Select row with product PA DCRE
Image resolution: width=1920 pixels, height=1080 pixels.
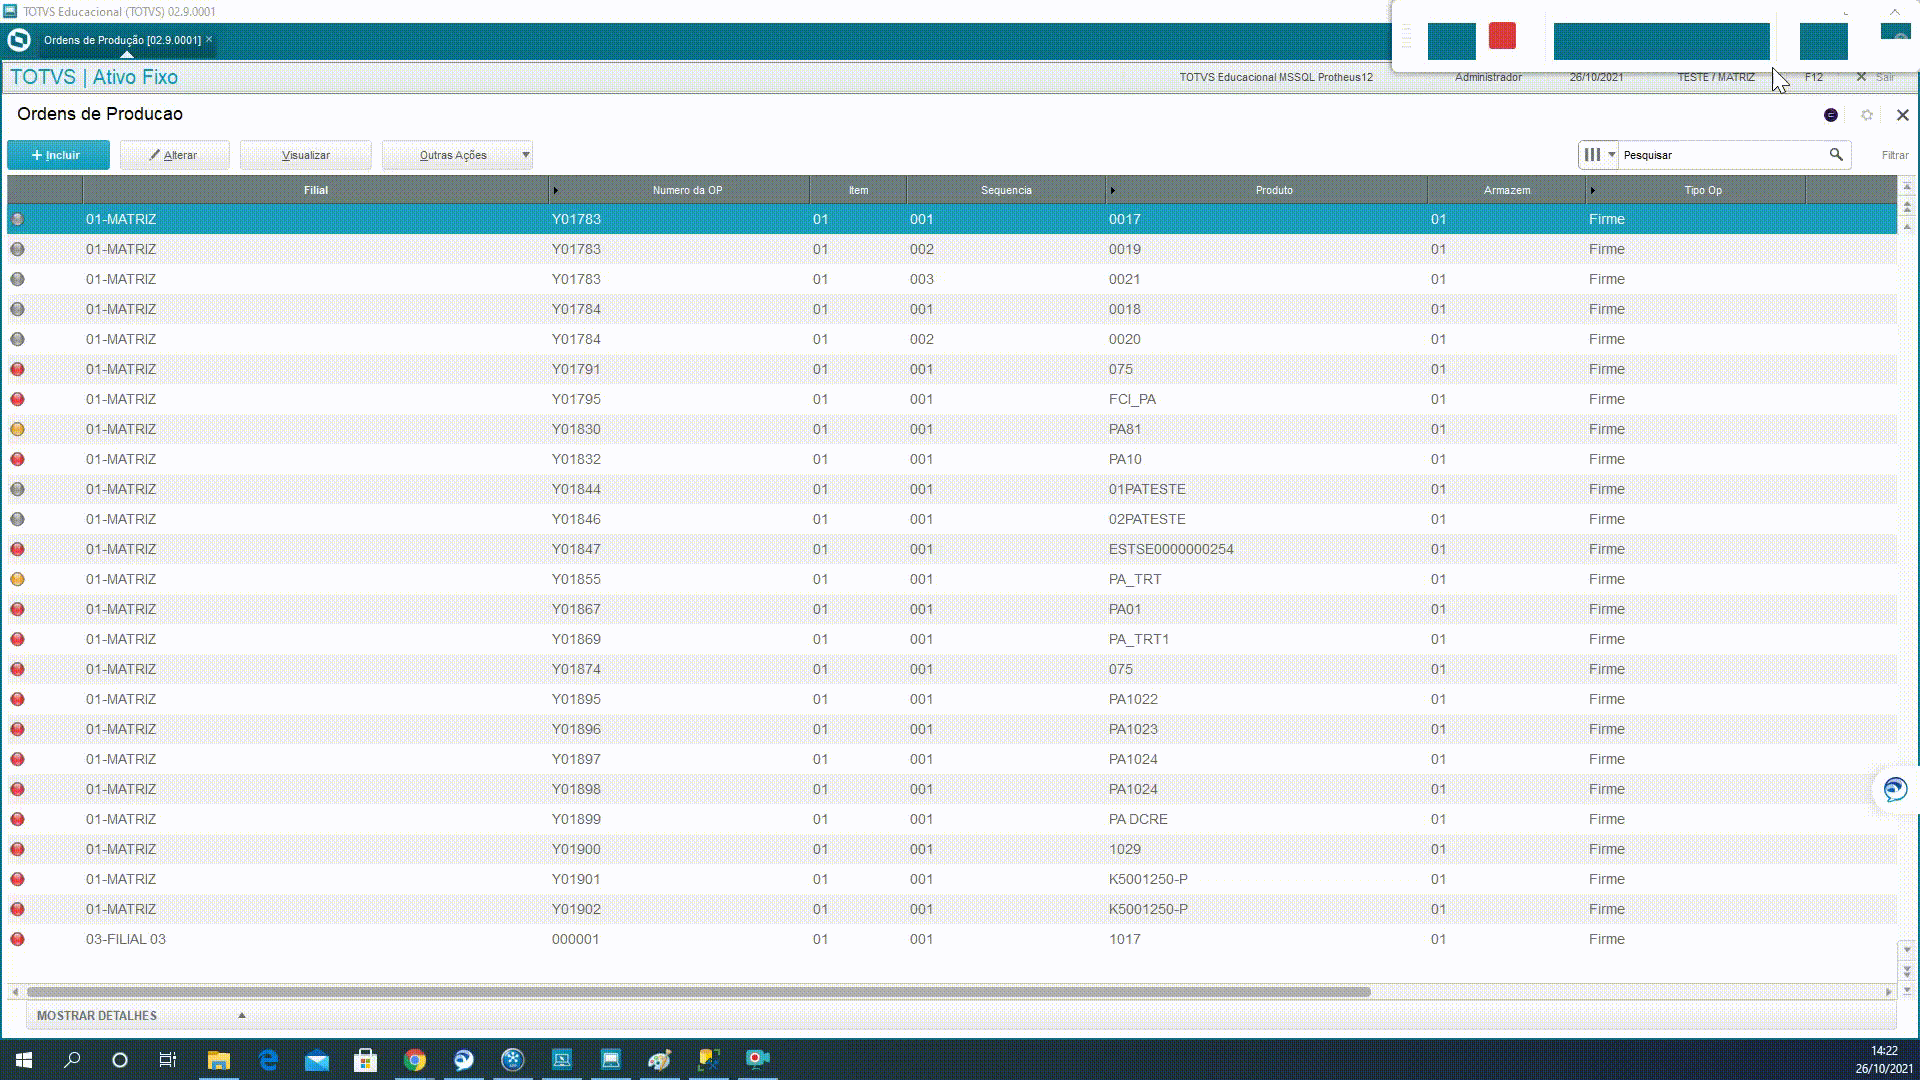coord(952,819)
